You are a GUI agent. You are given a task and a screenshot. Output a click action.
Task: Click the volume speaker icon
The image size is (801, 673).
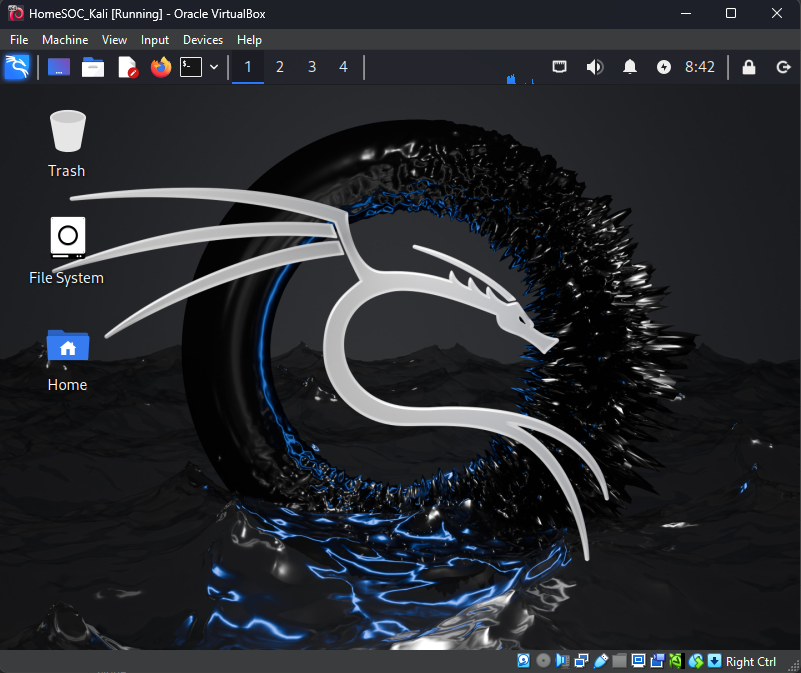click(595, 67)
